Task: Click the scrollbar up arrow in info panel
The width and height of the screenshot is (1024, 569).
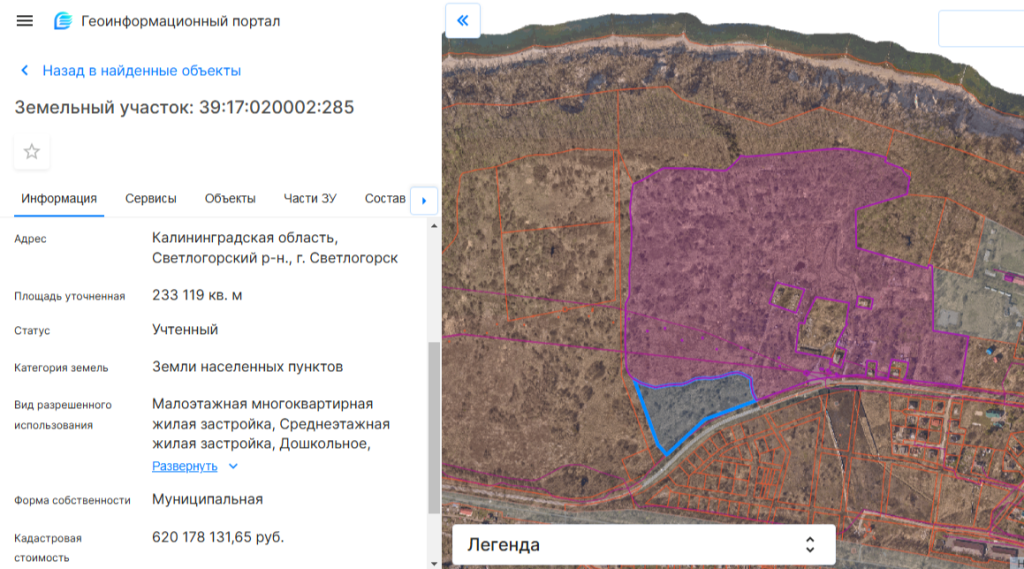Action: (x=433, y=226)
